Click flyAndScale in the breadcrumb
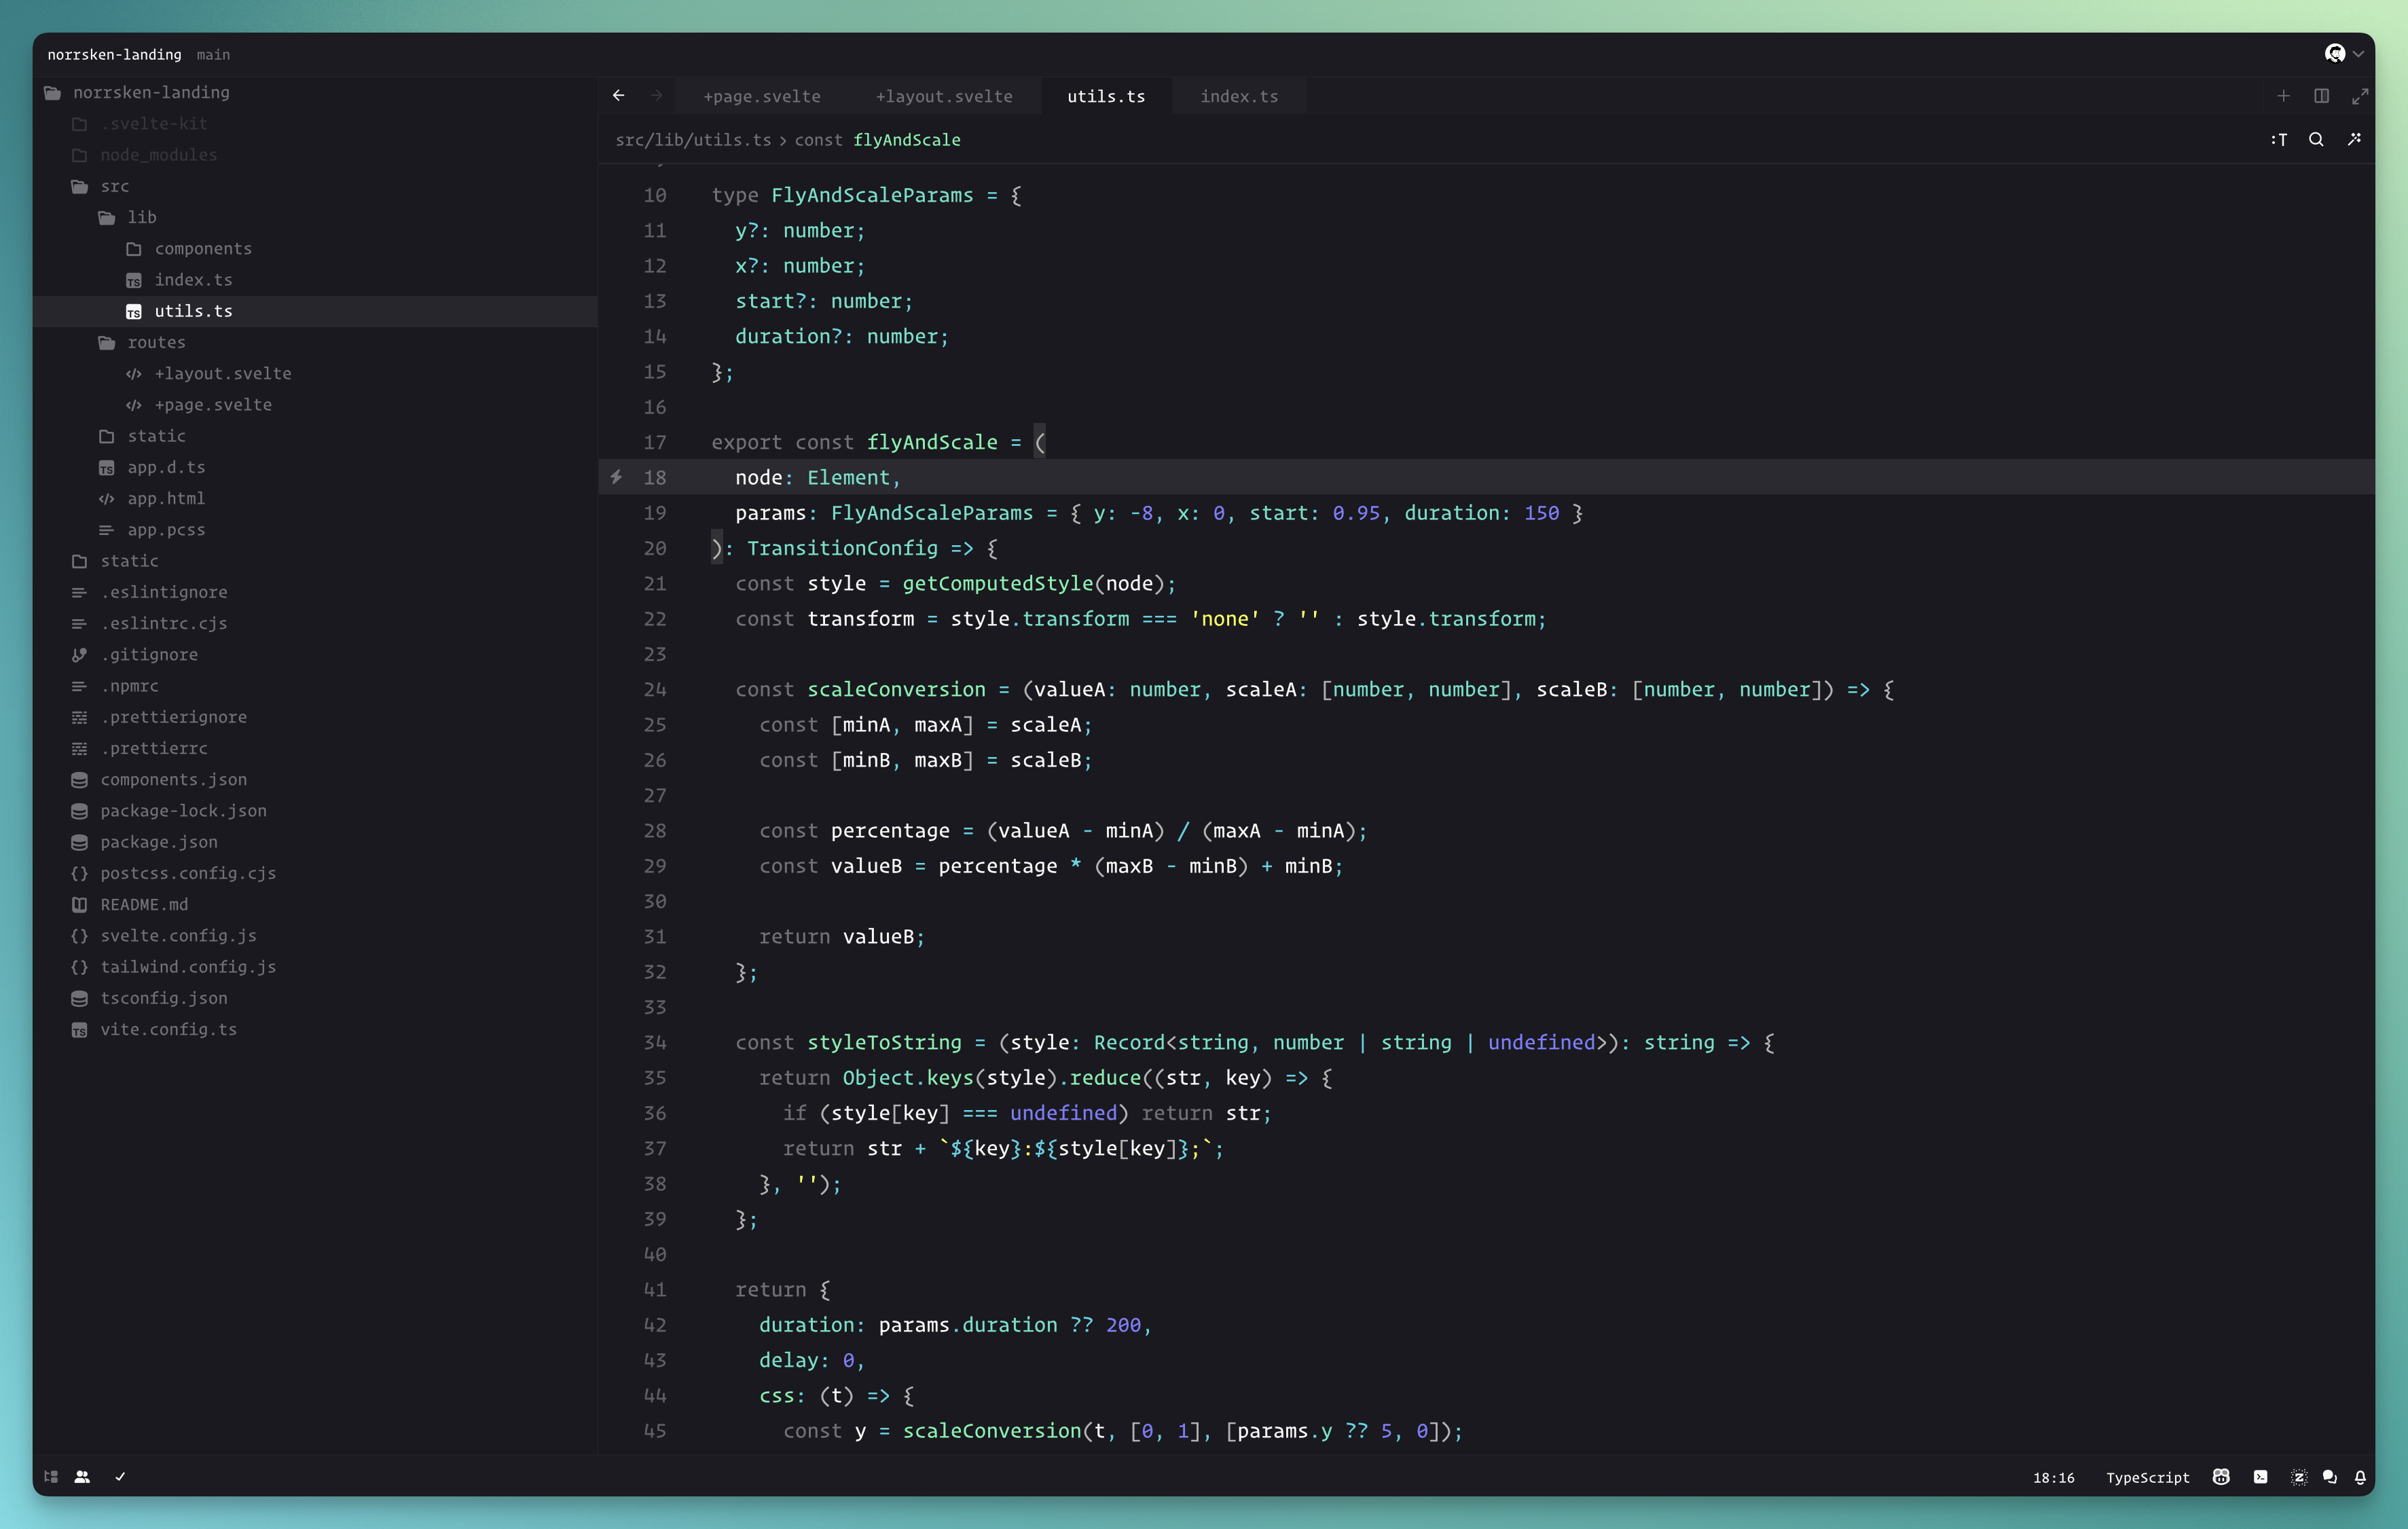 pyautogui.click(x=906, y=140)
